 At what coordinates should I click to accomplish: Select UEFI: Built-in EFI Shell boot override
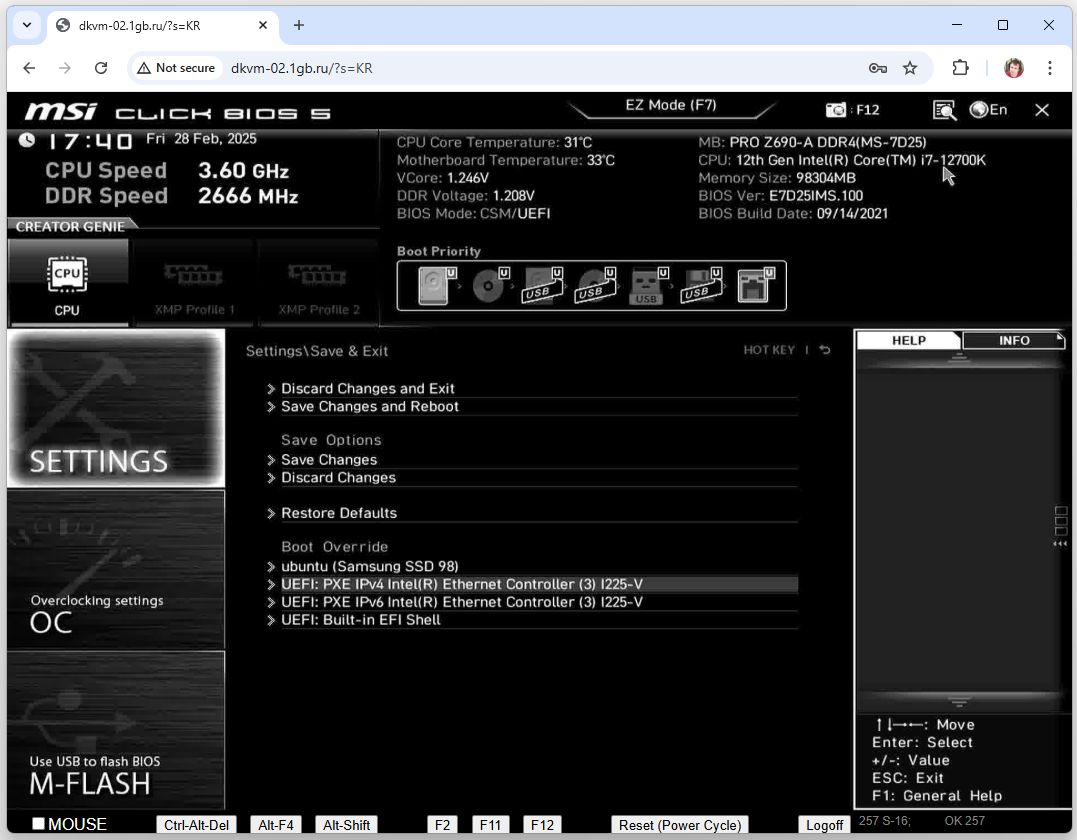click(x=360, y=620)
